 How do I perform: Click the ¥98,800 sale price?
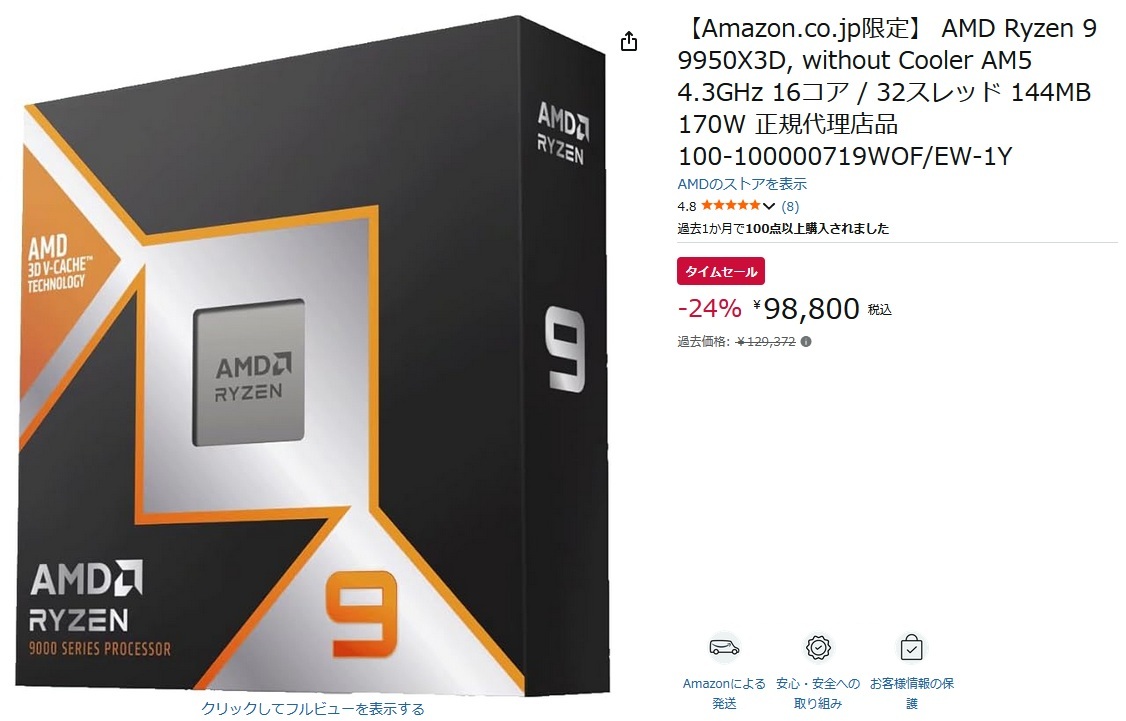[x=806, y=309]
